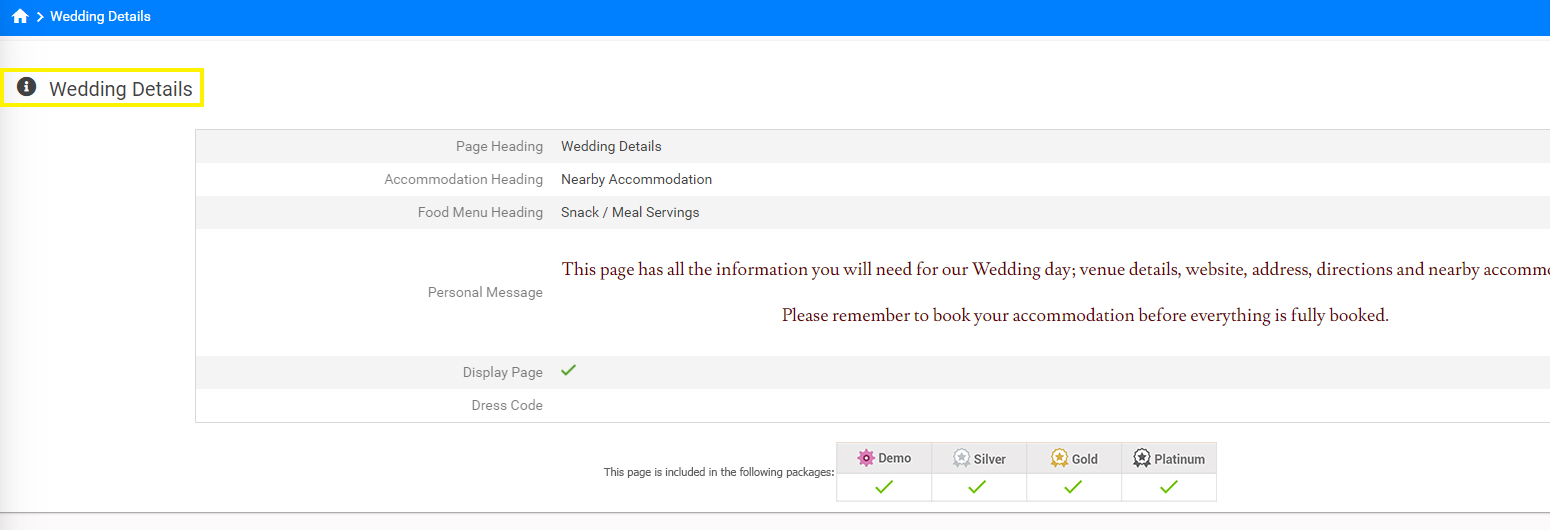This screenshot has width=1550, height=530.
Task: Click the 'This page has all the information' sentence
Action: coord(1055,270)
